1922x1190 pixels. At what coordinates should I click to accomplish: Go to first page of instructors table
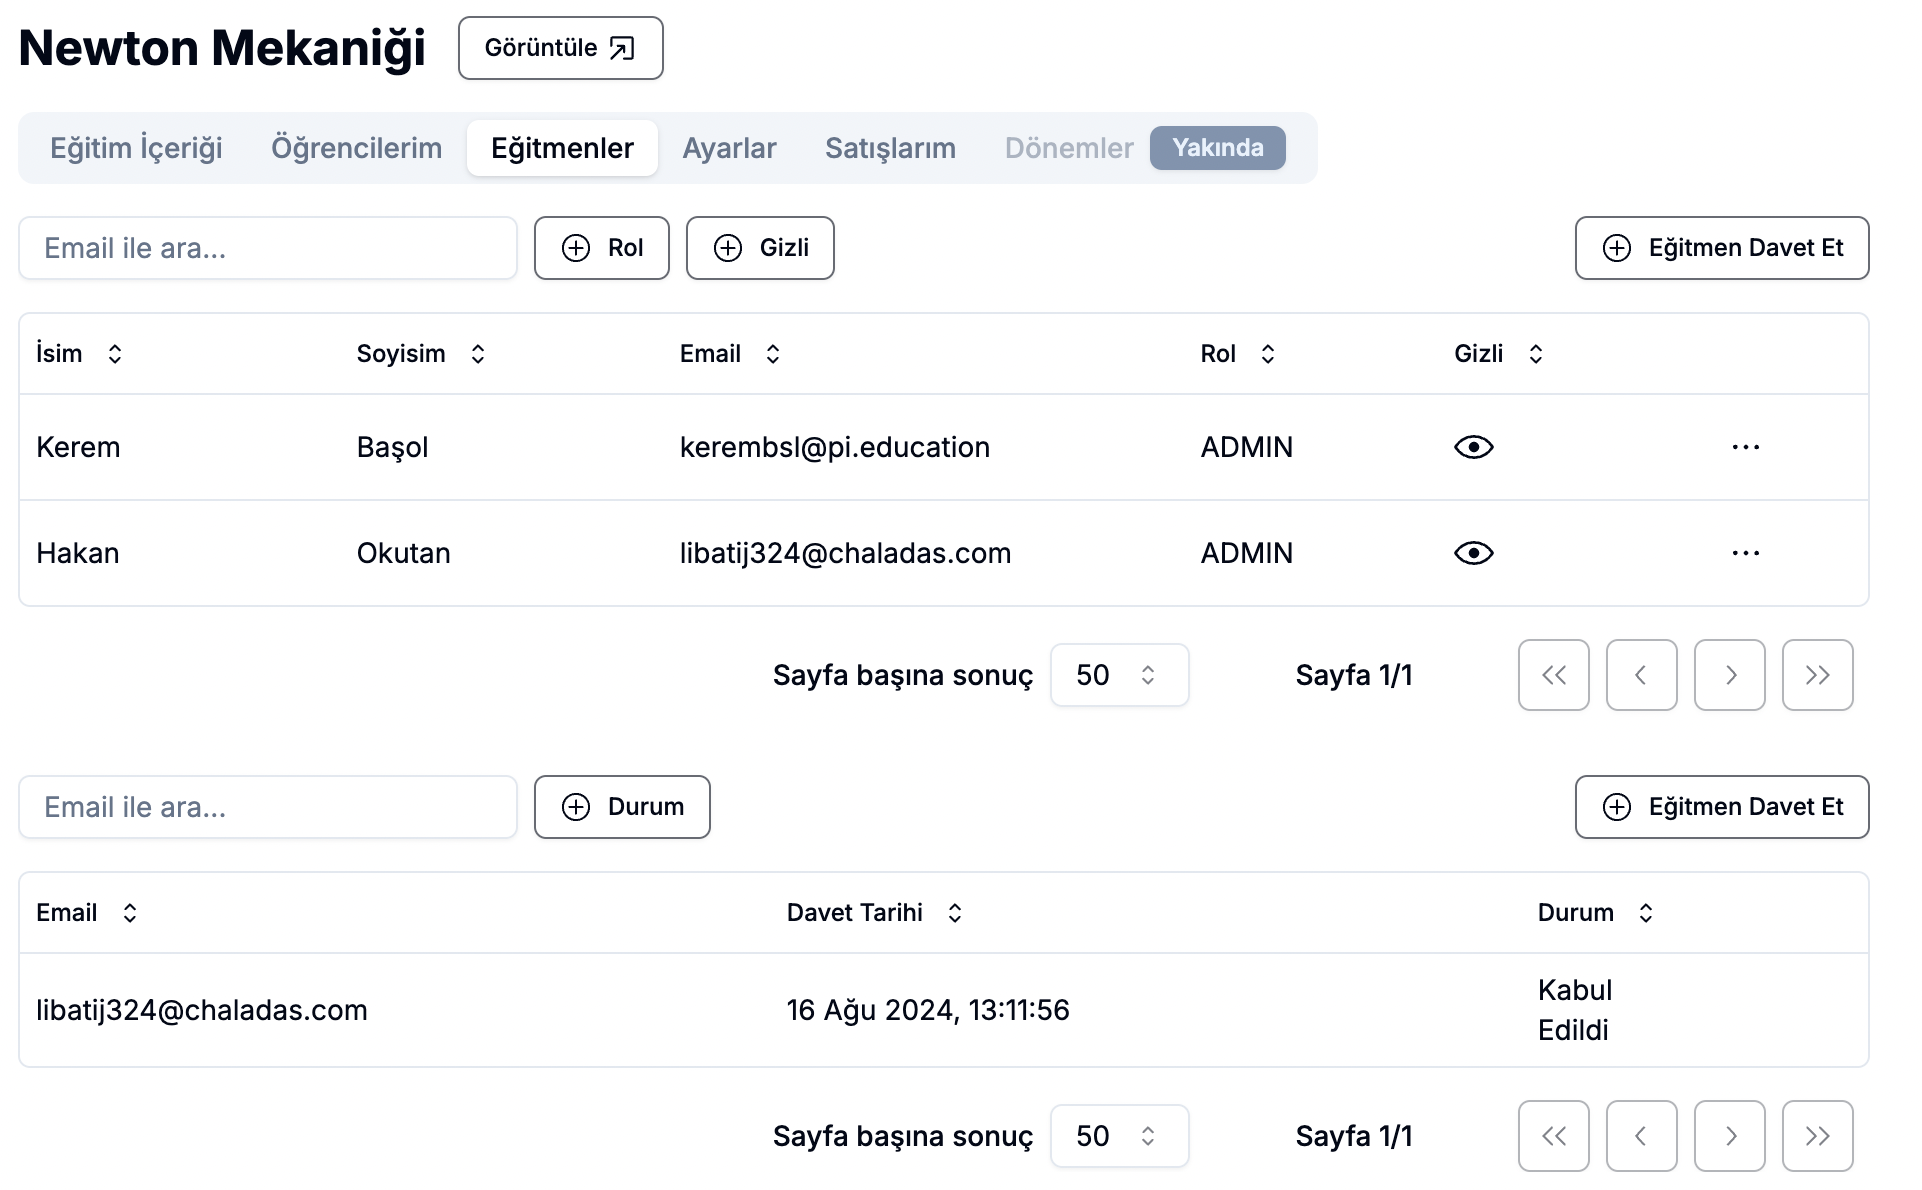tap(1553, 675)
